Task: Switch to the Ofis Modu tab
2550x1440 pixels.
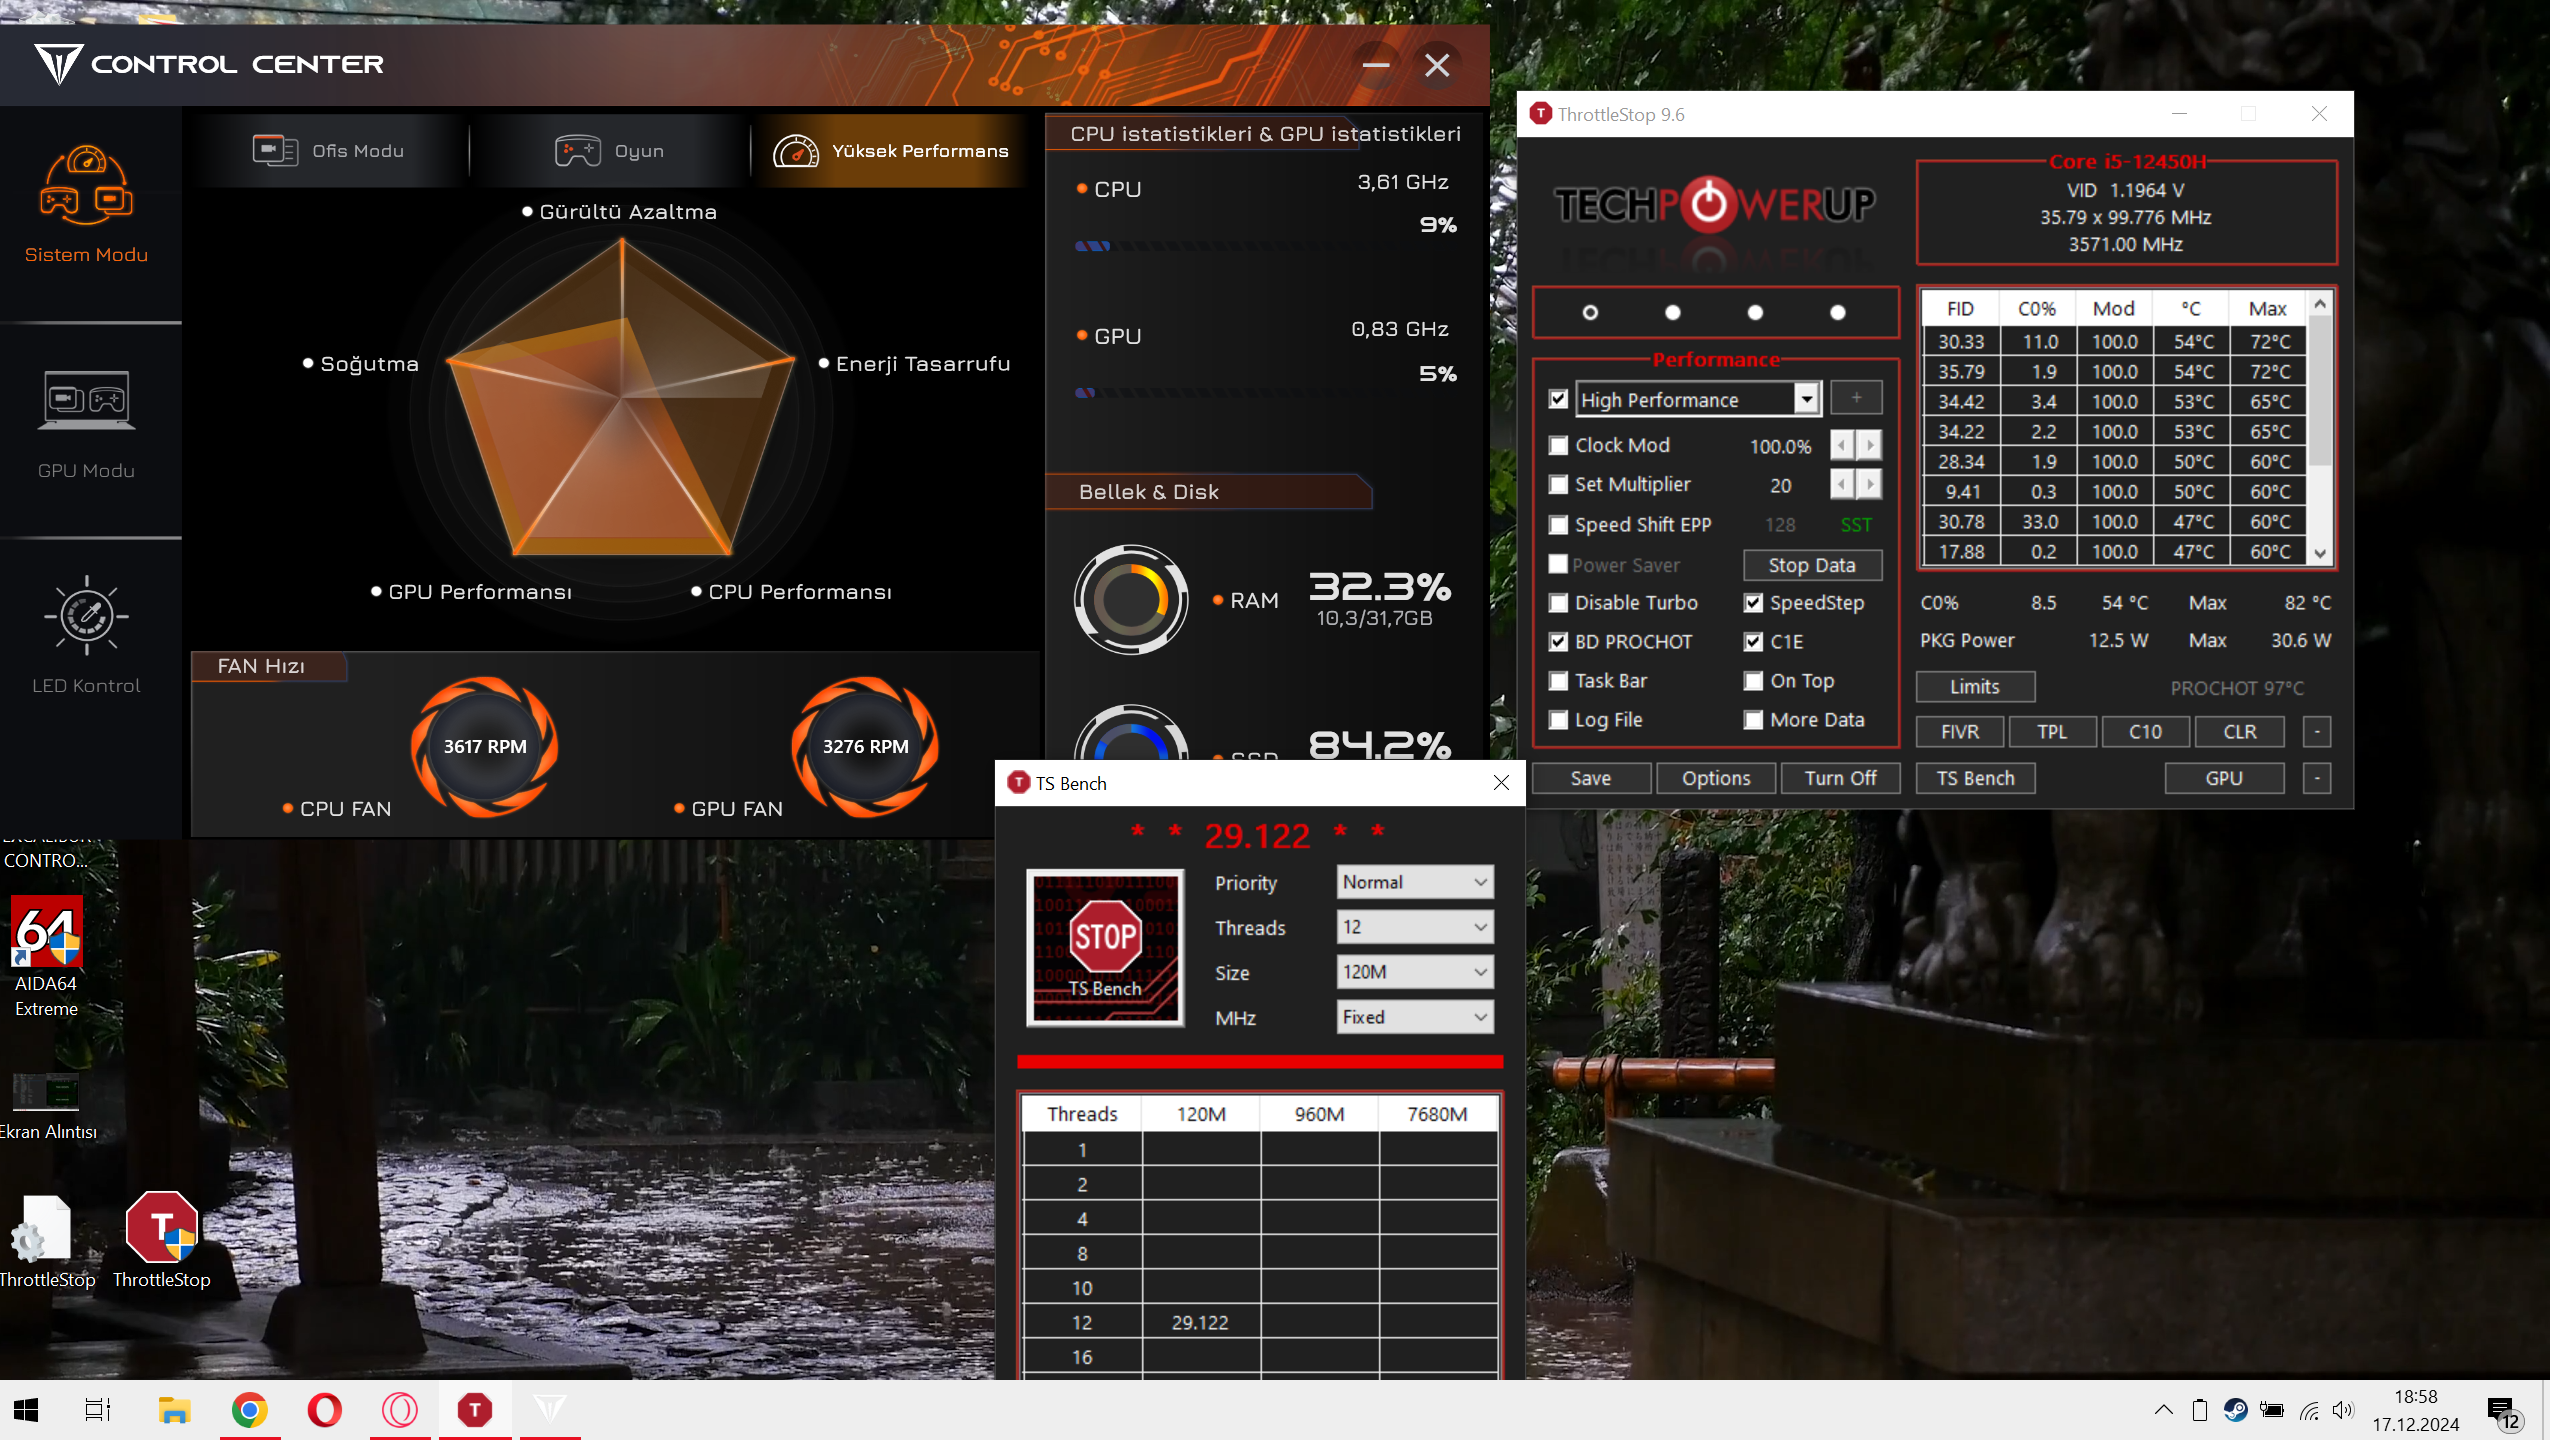Action: coord(328,151)
